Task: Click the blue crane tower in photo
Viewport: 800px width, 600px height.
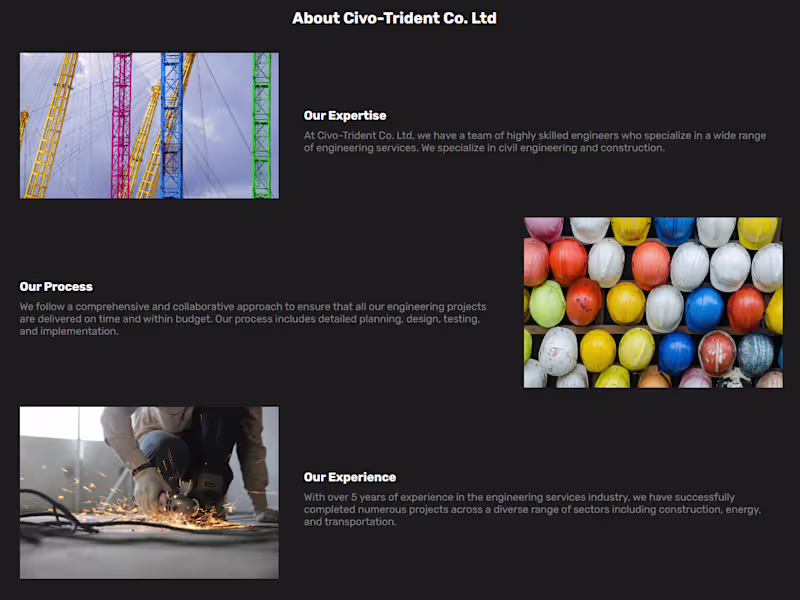Action: click(171, 126)
